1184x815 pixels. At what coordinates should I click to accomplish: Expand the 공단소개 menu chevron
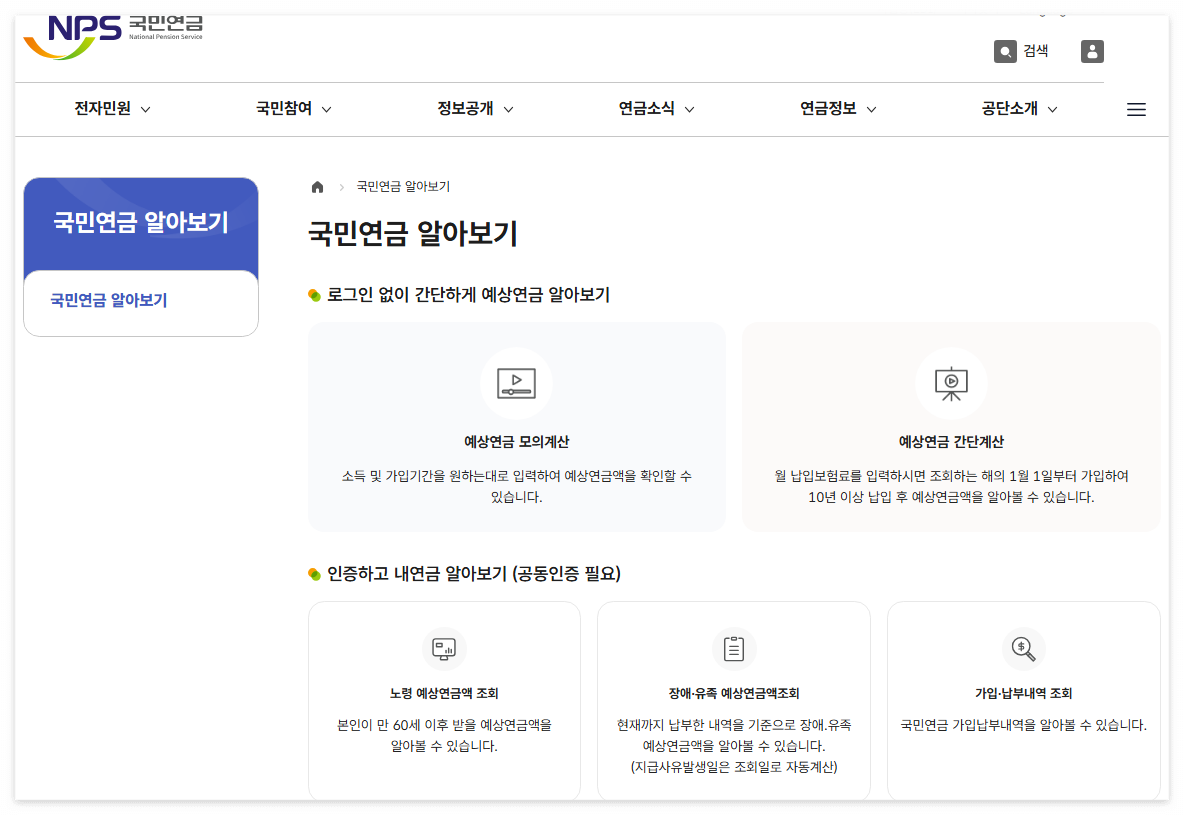[1053, 110]
